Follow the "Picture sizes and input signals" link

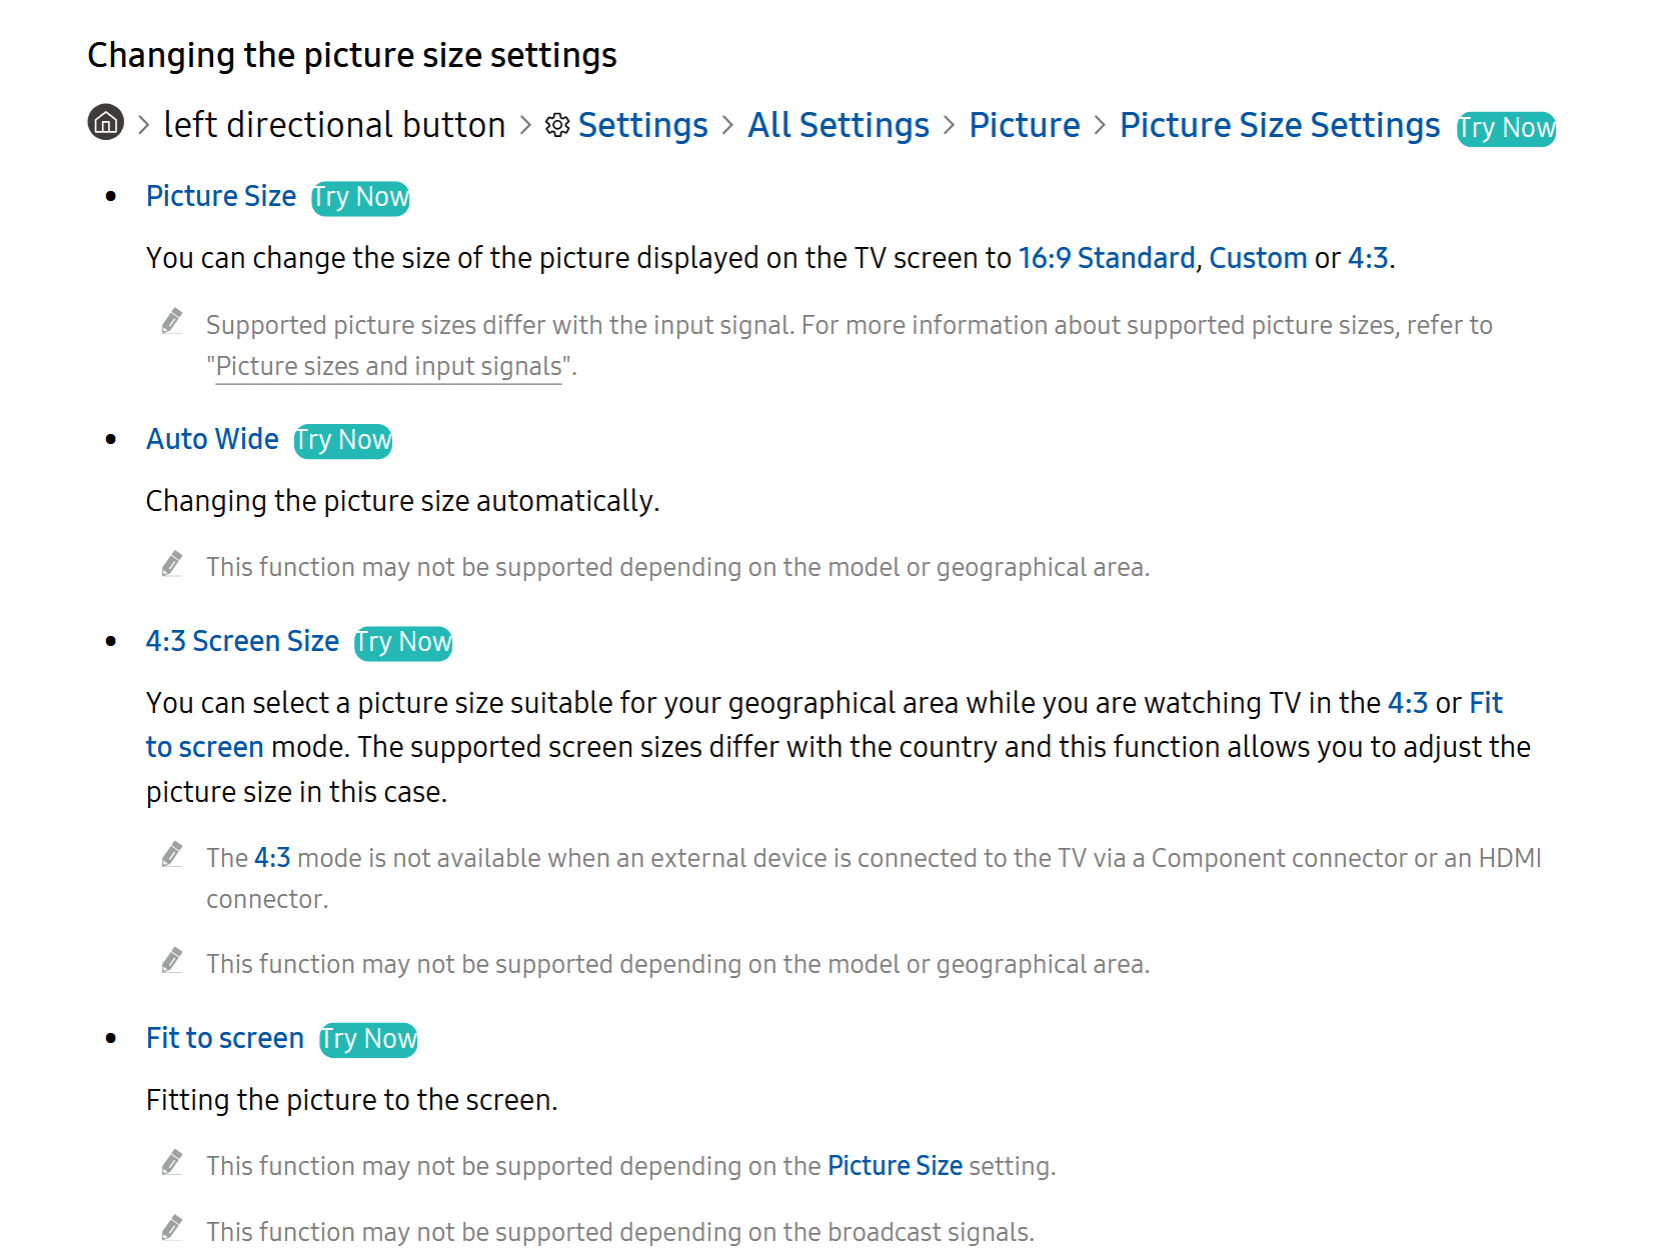click(389, 367)
